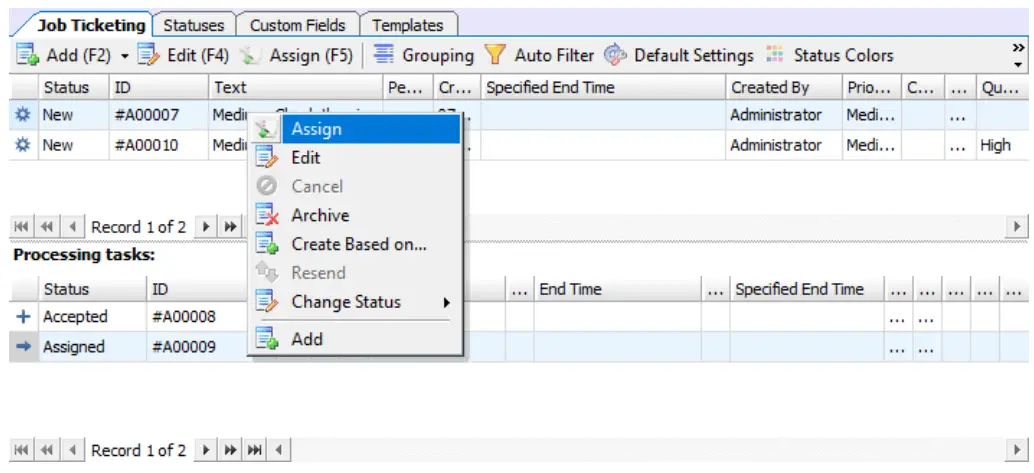Expand the Change Status submenu
The width and height of the screenshot is (1034, 473).
tap(355, 302)
